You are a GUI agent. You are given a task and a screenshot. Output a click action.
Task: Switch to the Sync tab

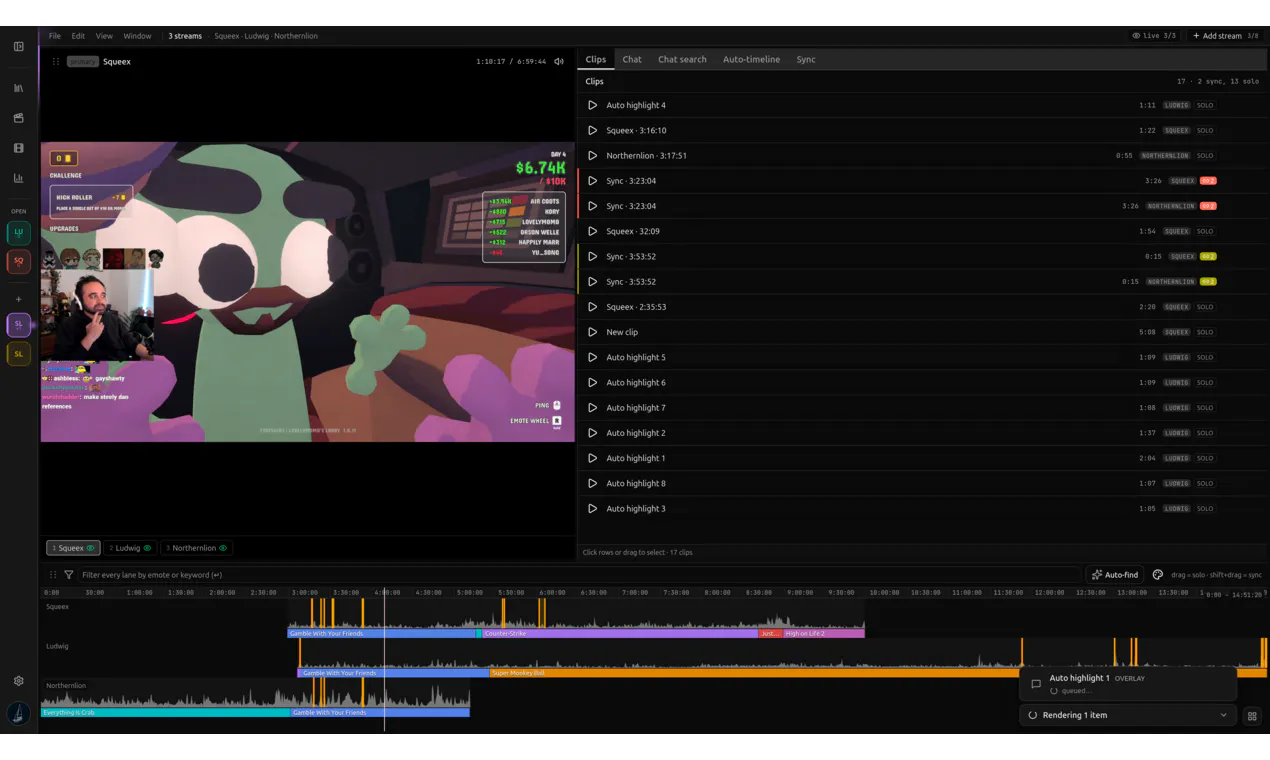(x=806, y=59)
